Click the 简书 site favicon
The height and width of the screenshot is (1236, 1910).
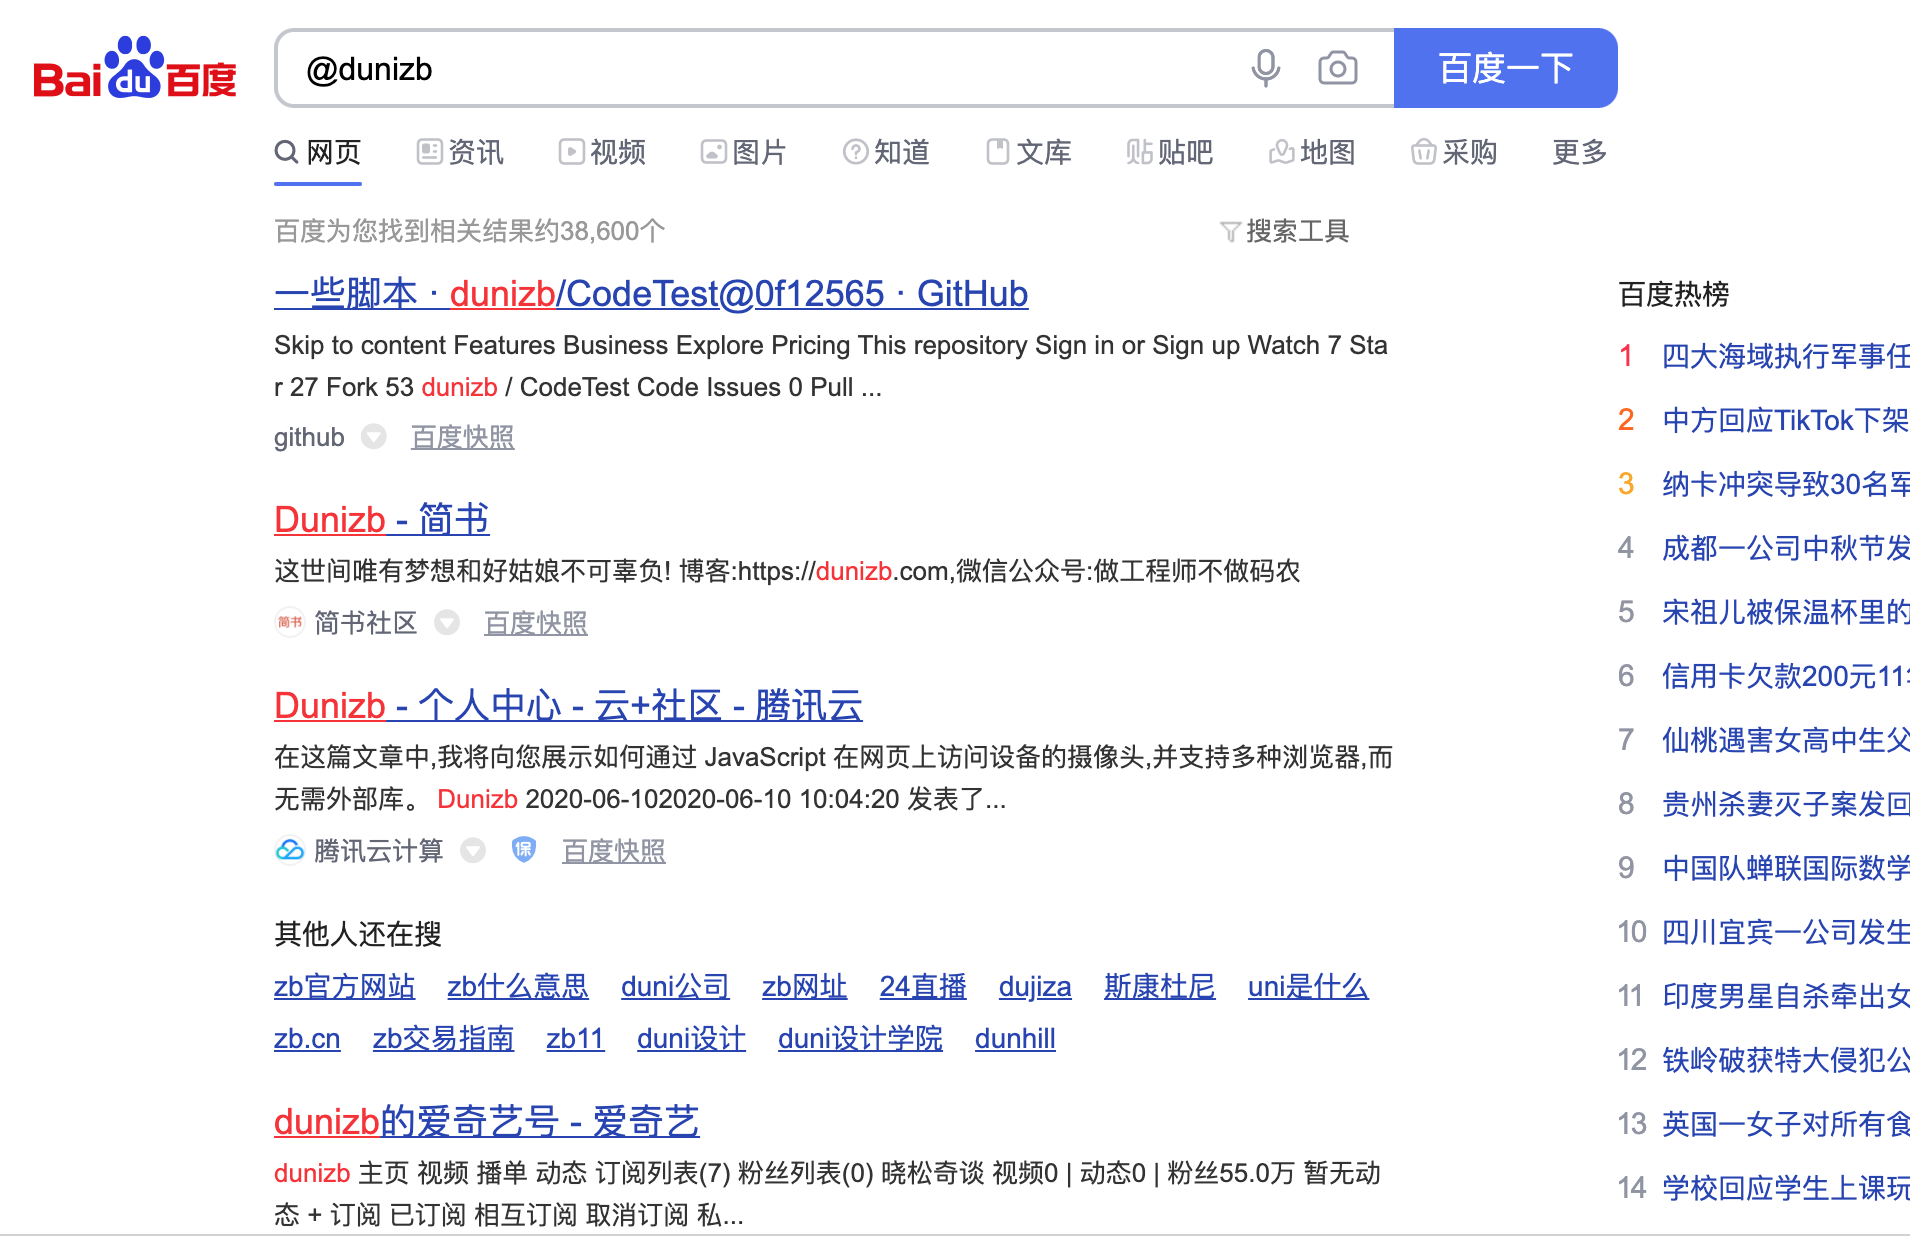pyautogui.click(x=289, y=623)
